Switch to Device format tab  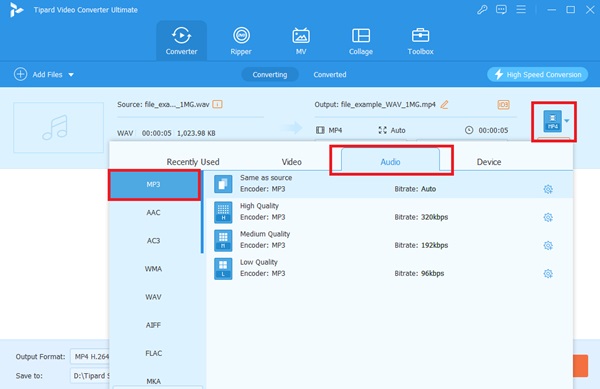489,162
